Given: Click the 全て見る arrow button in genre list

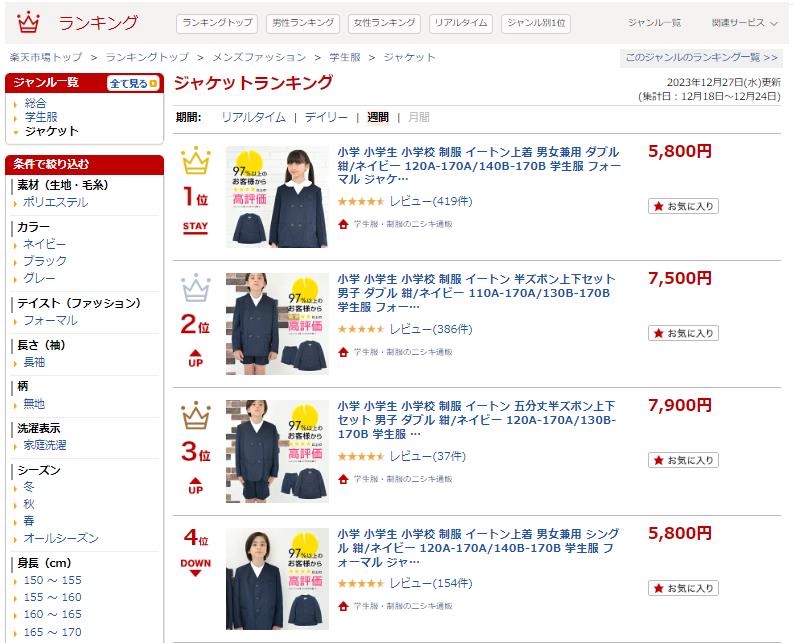Looking at the screenshot, I should [133, 84].
